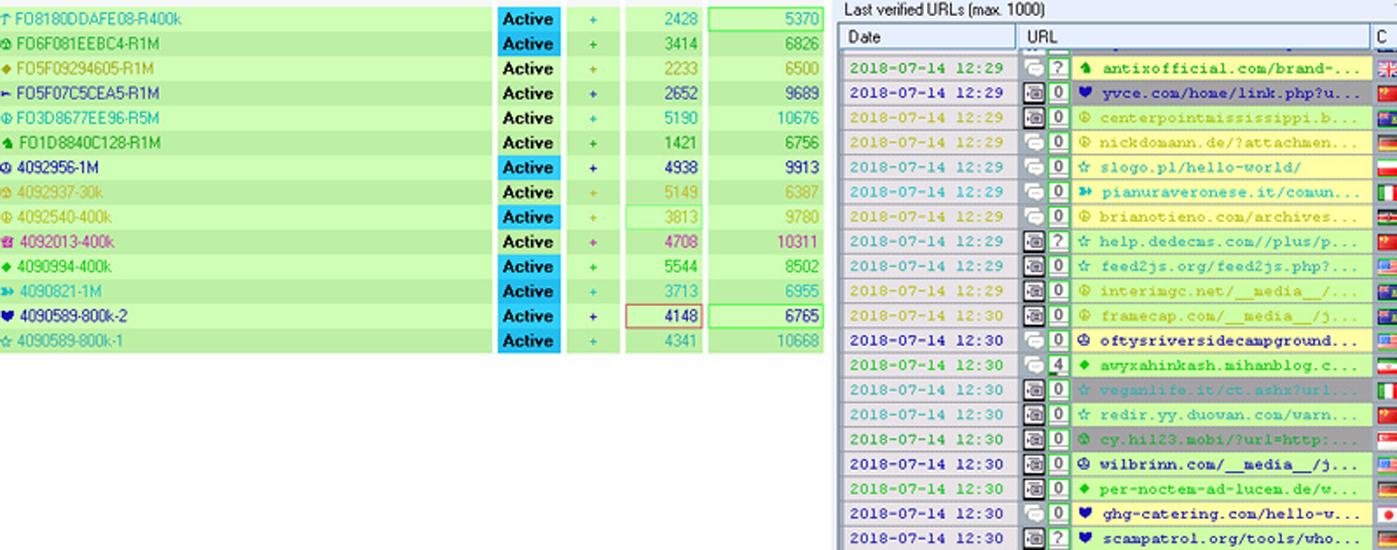Image resolution: width=1397 pixels, height=550 pixels.
Task: Click the heart icon beside project 4090589-800k-2
Action: (8, 316)
